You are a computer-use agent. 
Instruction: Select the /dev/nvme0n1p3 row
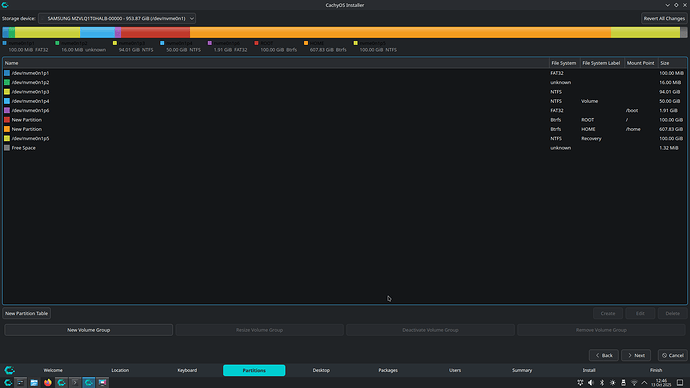pos(345,92)
